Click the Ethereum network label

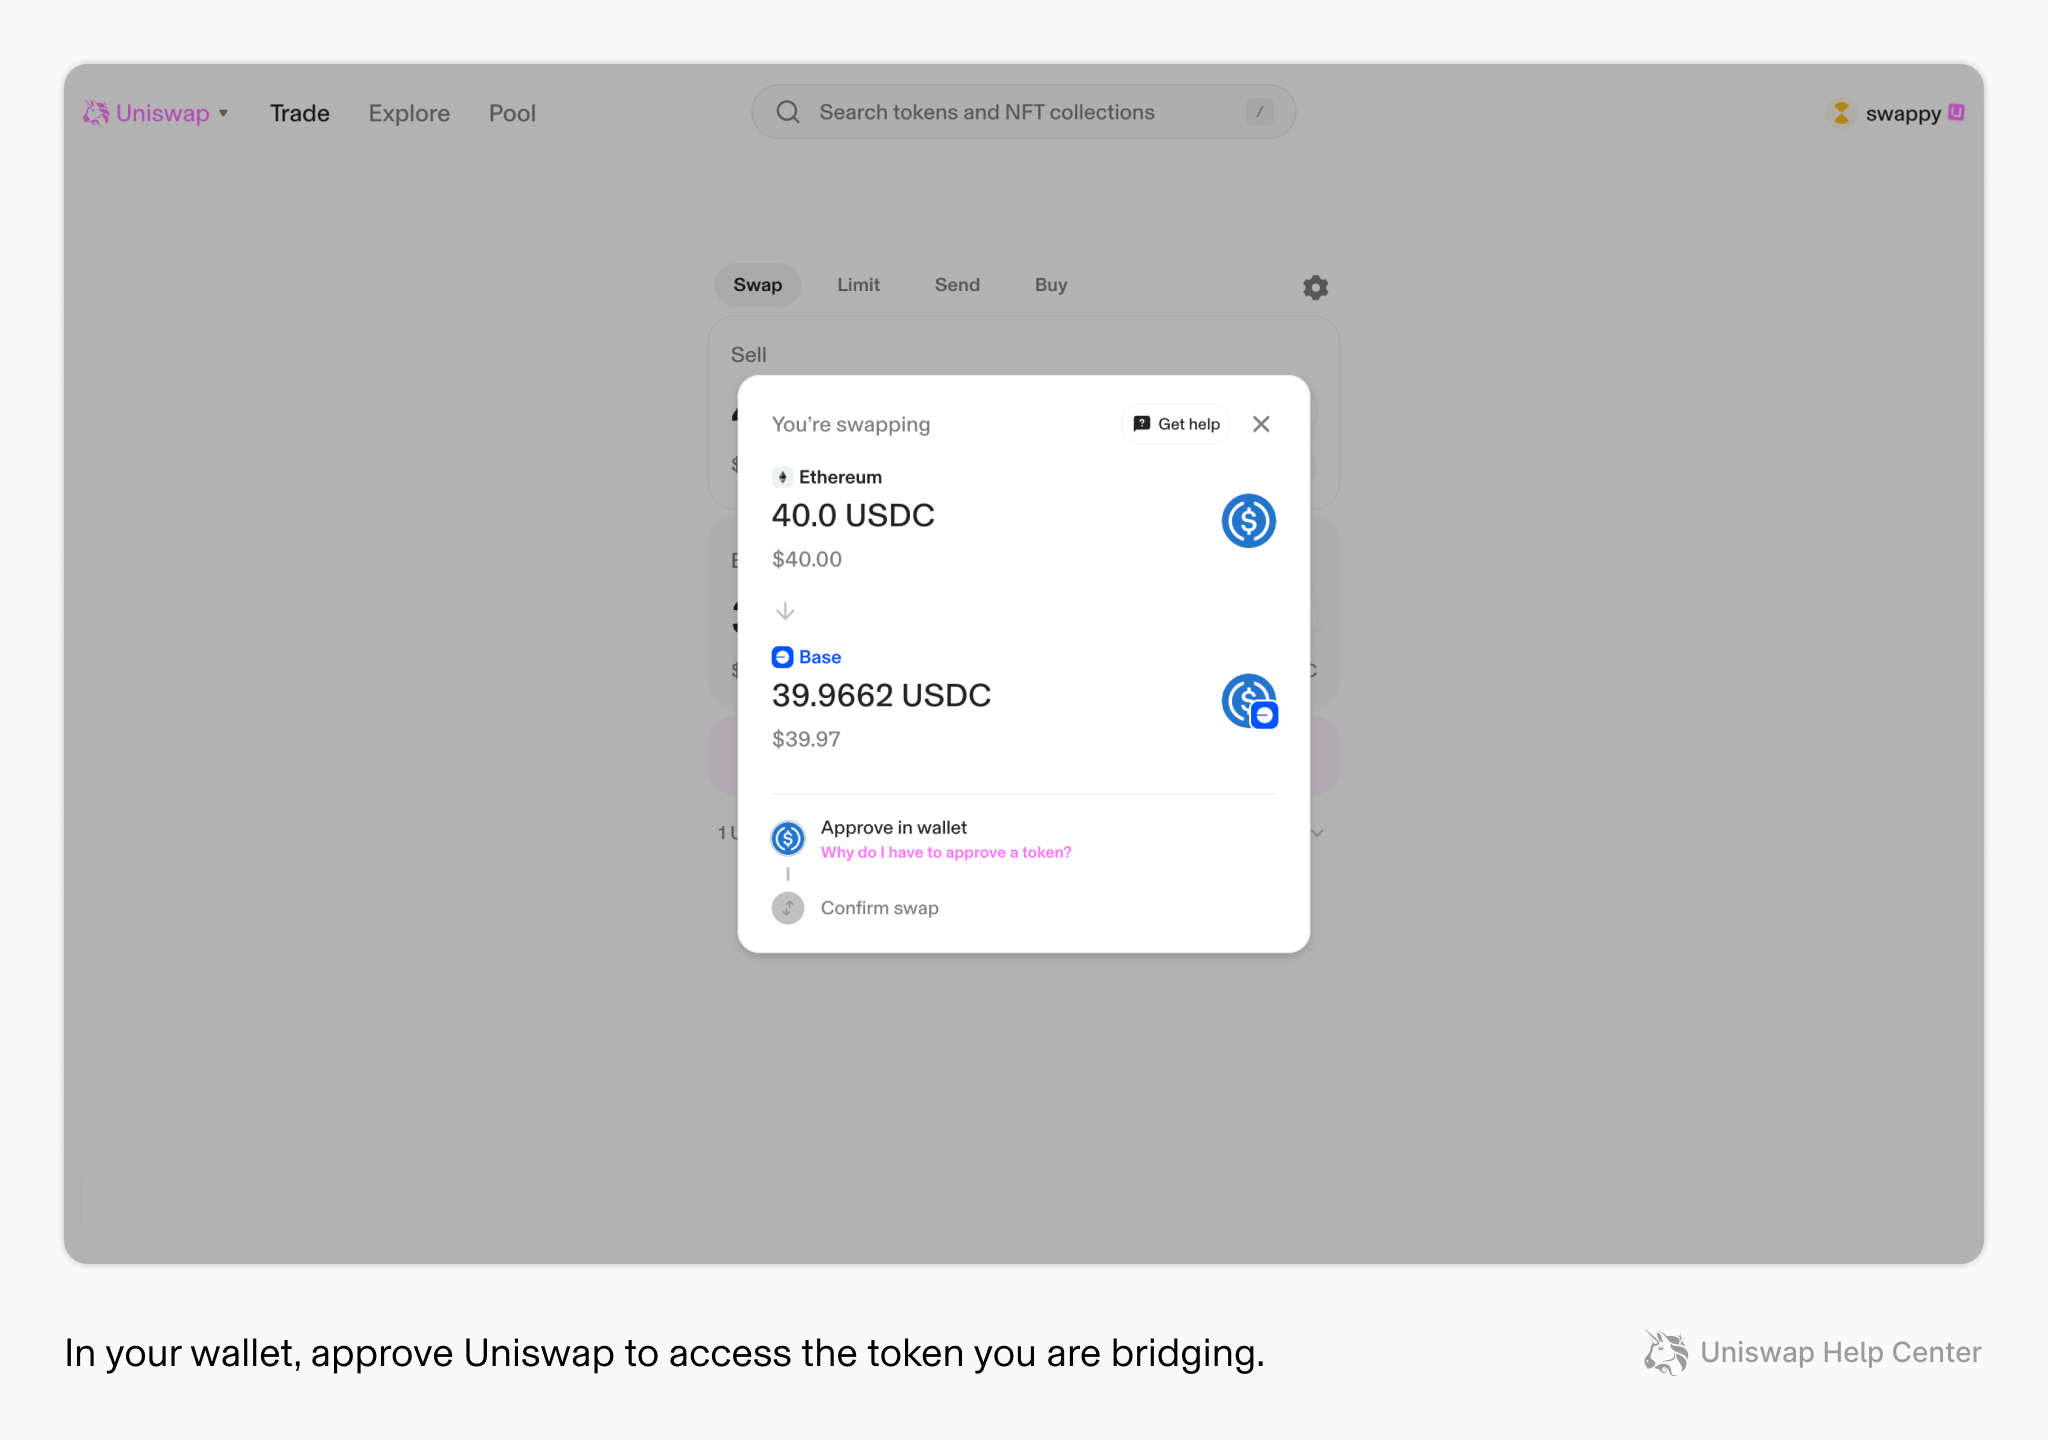tap(840, 477)
